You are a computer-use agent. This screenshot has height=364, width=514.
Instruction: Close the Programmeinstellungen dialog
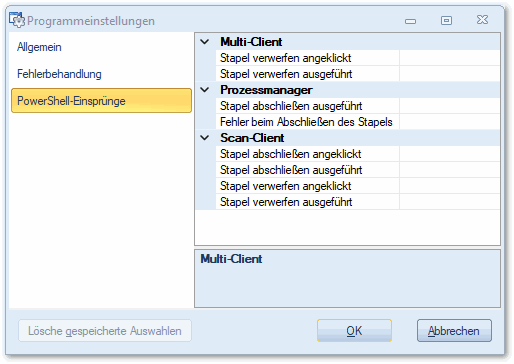482,20
